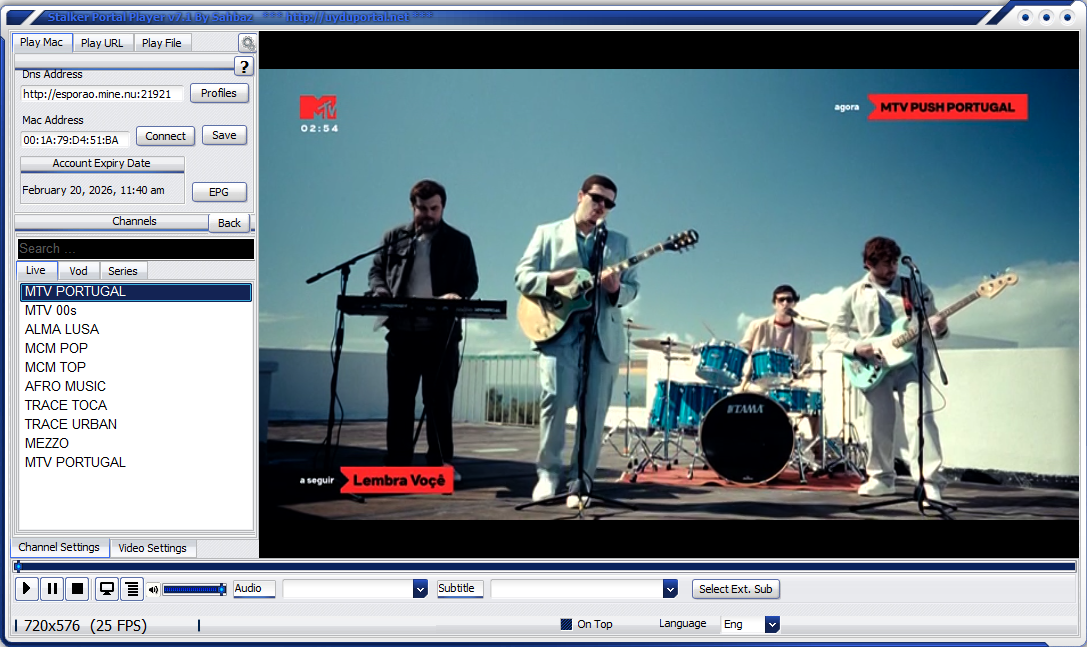Adjust the volume slider
The width and height of the screenshot is (1087, 647).
coord(195,589)
